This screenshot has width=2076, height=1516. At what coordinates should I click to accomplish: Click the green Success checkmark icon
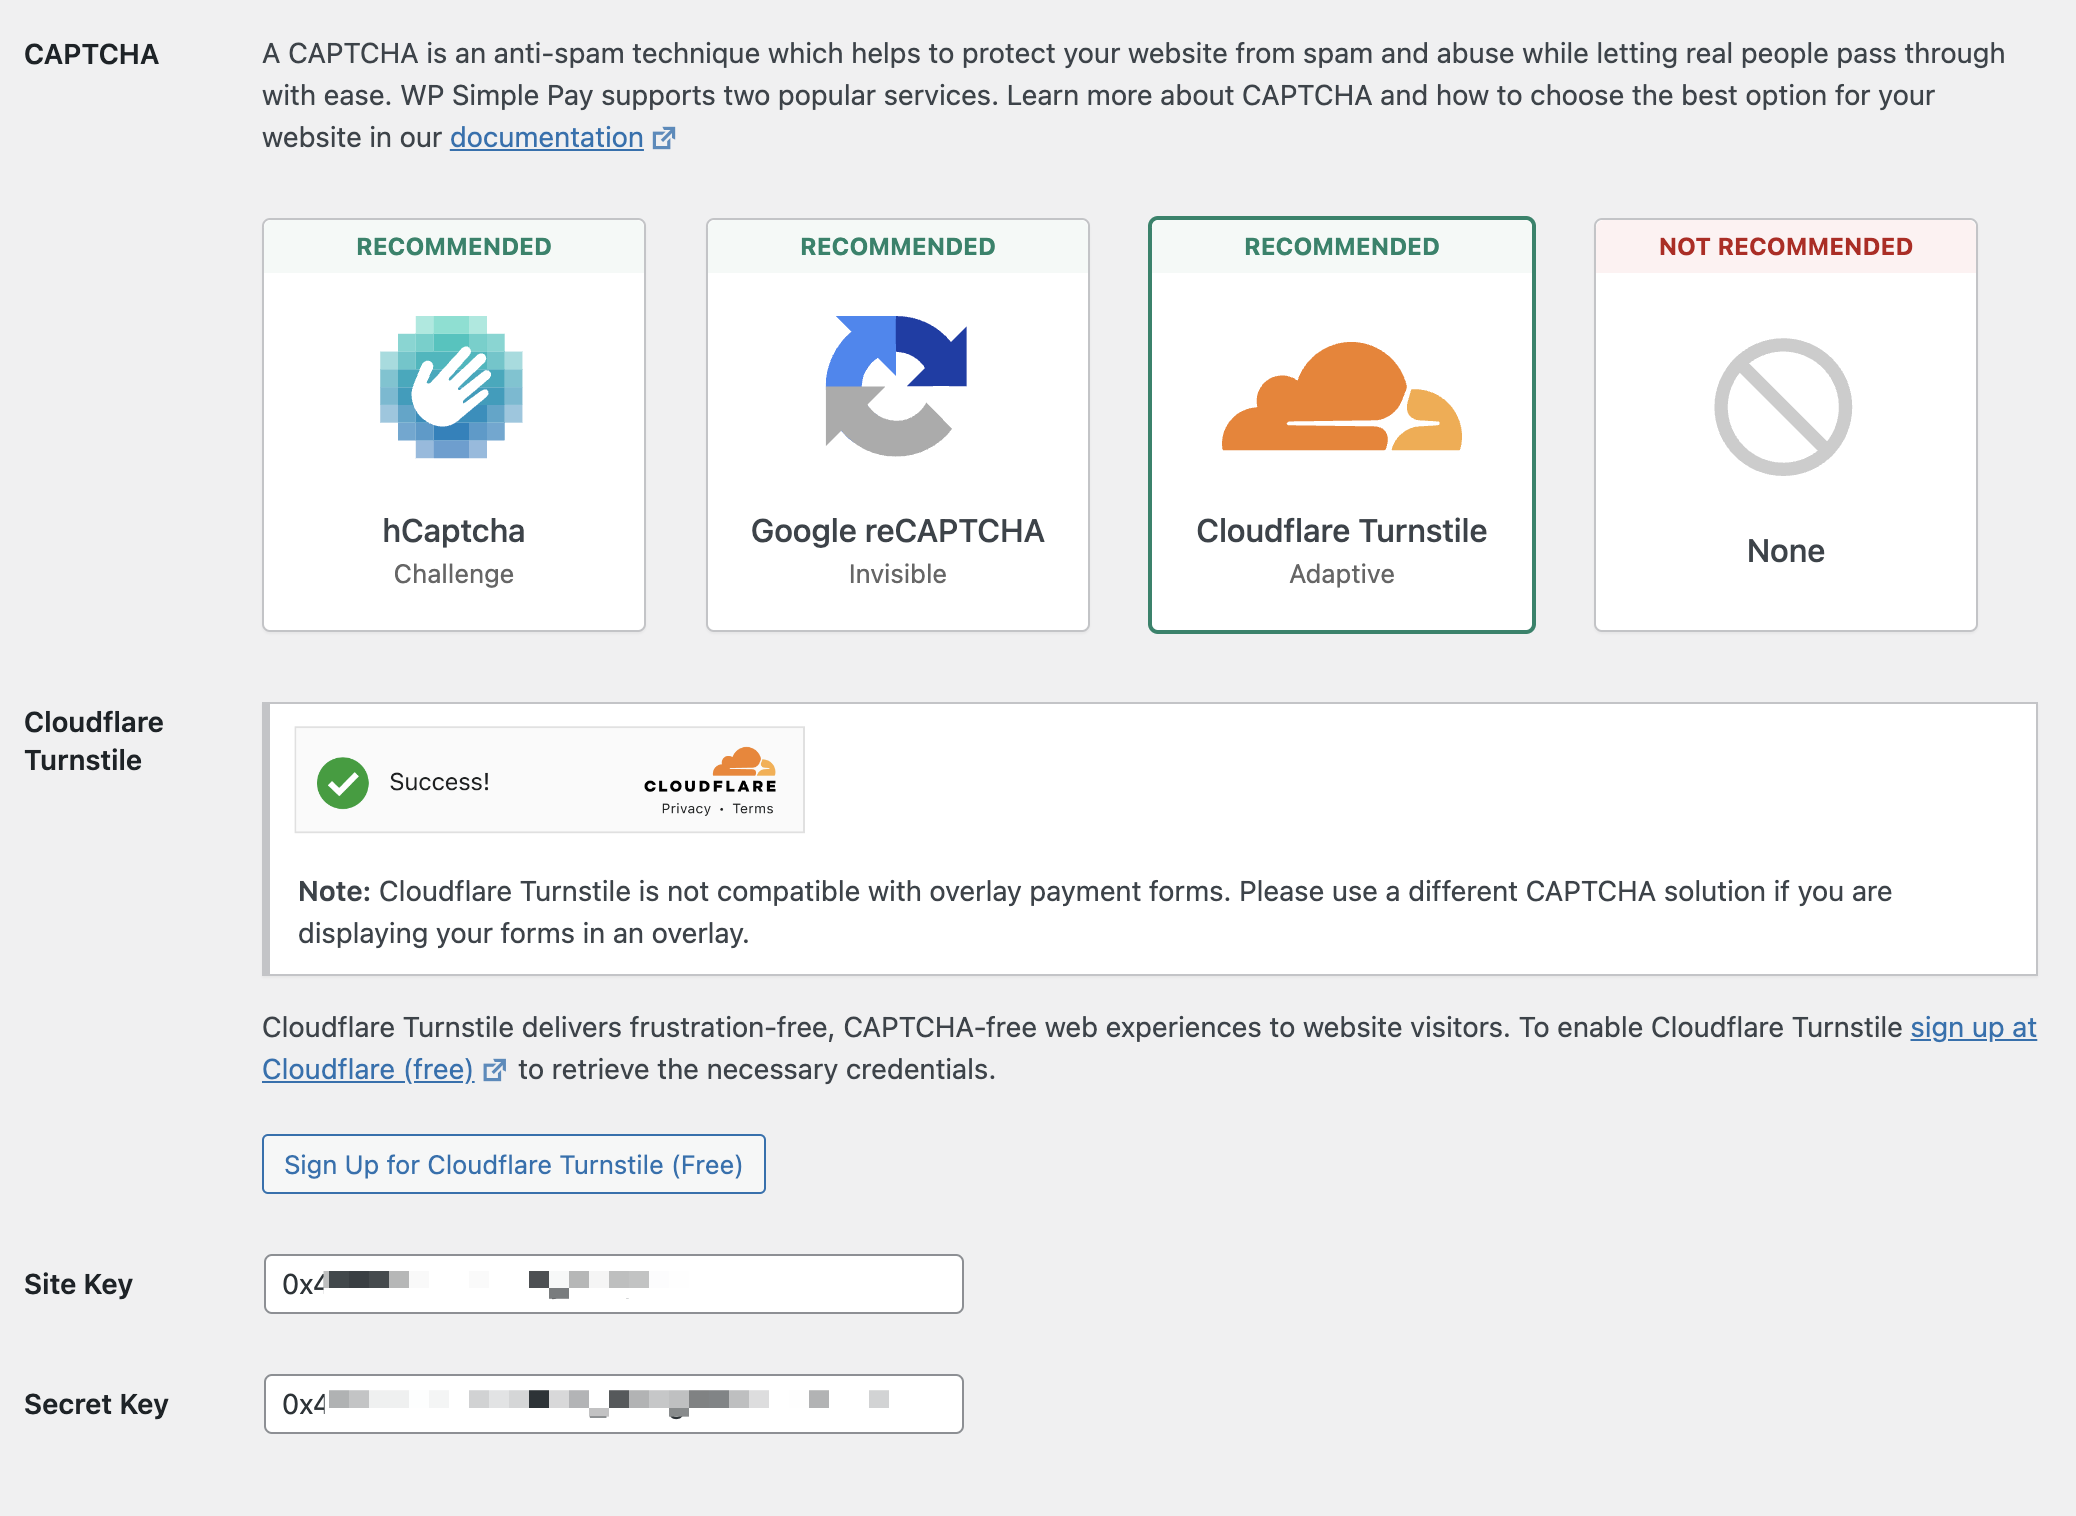(x=343, y=782)
